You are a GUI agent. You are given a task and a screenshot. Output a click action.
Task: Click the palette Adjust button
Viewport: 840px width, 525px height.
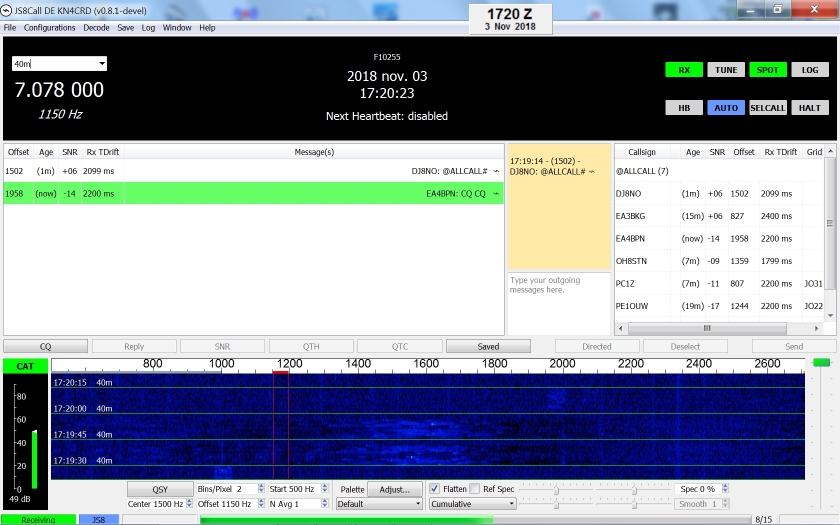[395, 489]
